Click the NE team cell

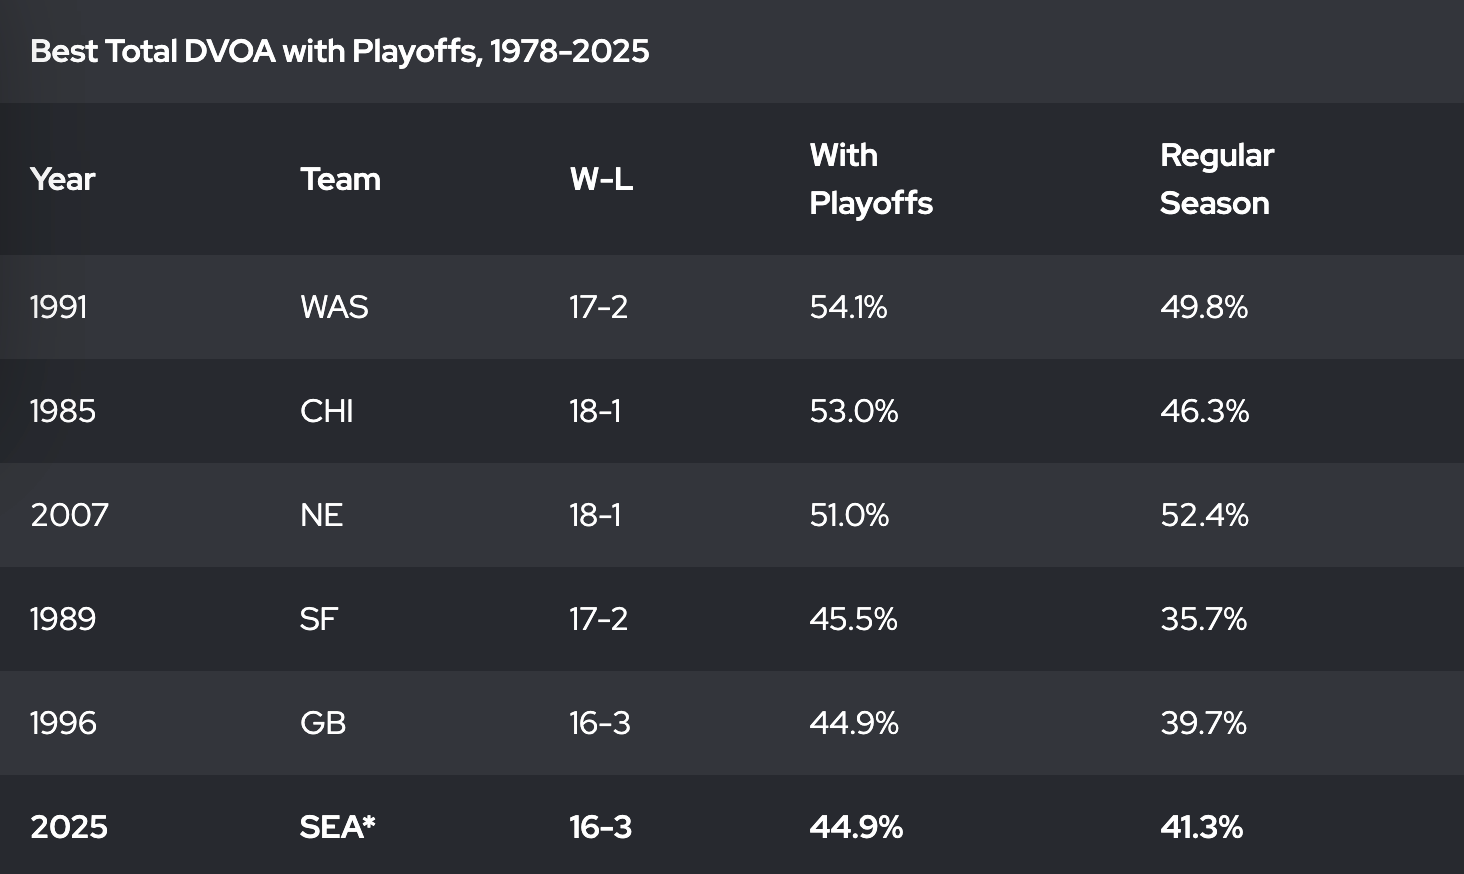point(321,515)
